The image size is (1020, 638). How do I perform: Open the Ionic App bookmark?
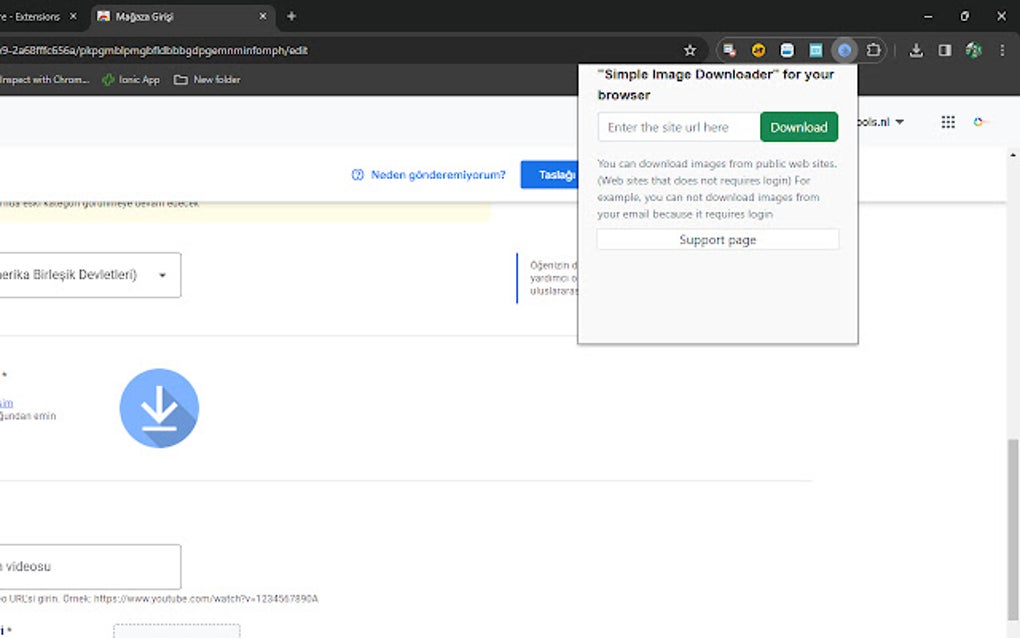(129, 80)
